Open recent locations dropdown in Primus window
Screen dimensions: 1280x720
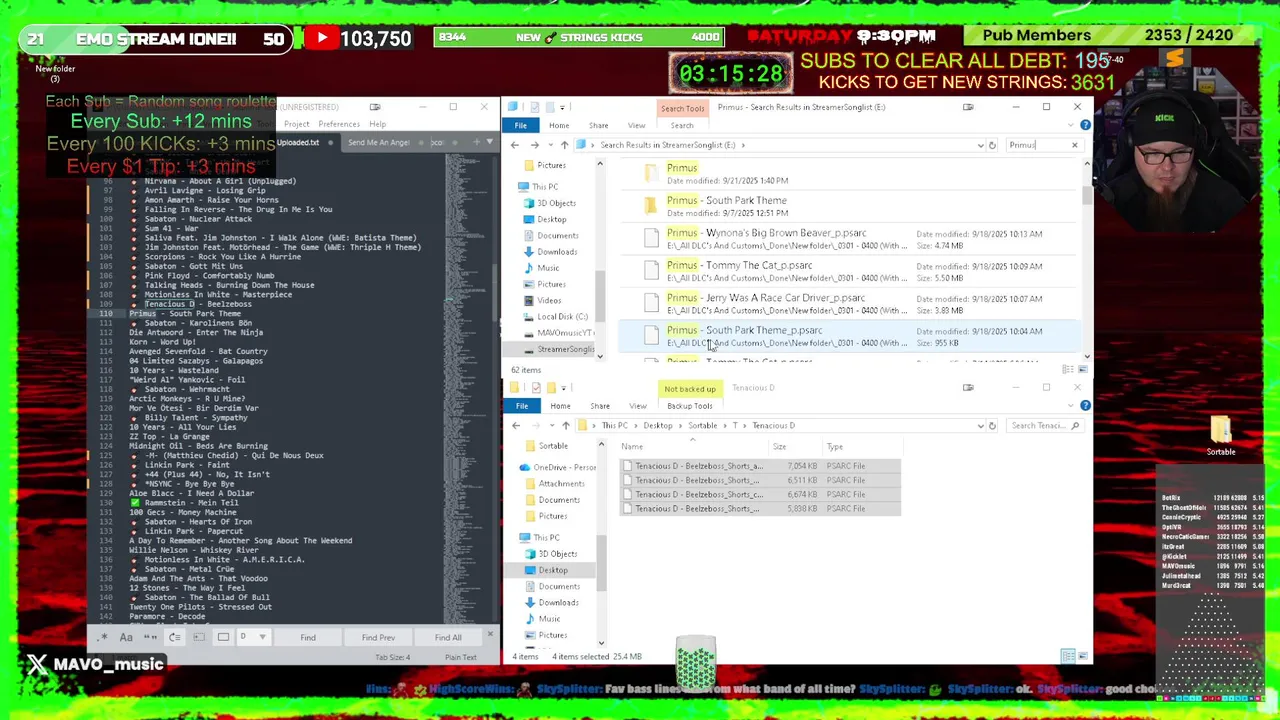click(549, 145)
